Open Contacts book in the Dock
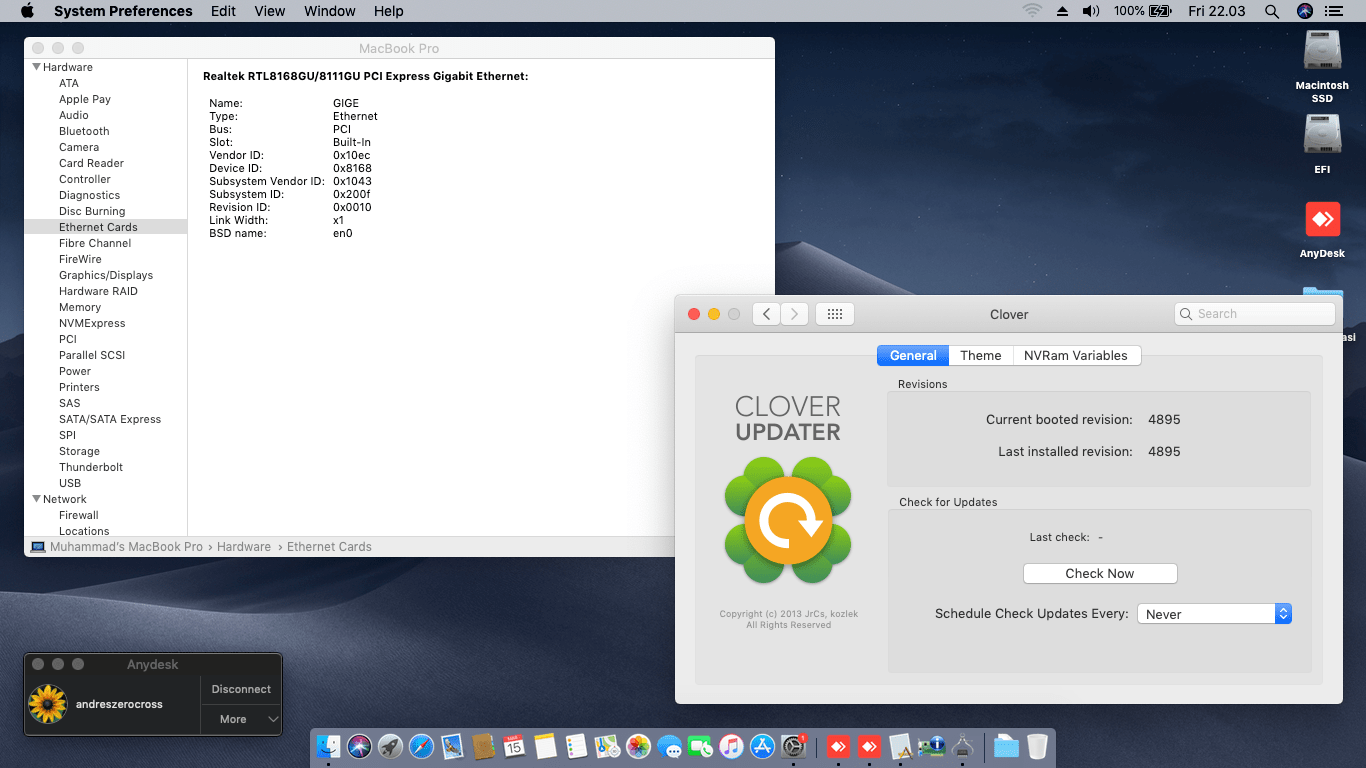The image size is (1366, 768). tap(484, 746)
